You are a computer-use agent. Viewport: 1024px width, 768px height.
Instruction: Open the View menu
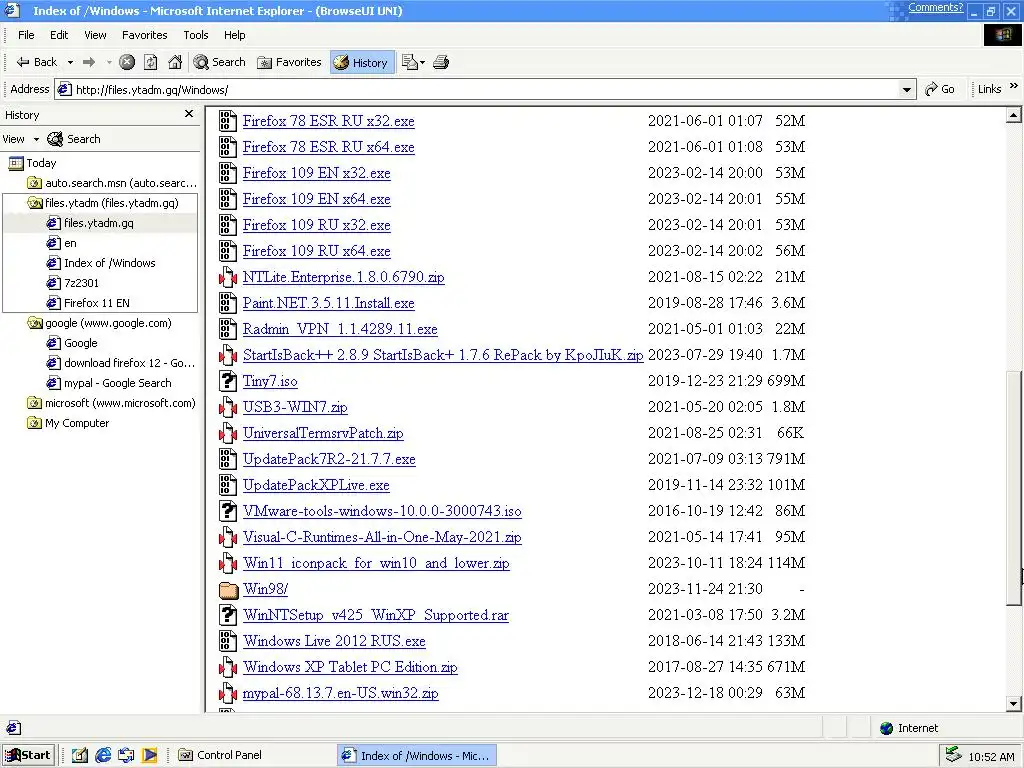95,35
